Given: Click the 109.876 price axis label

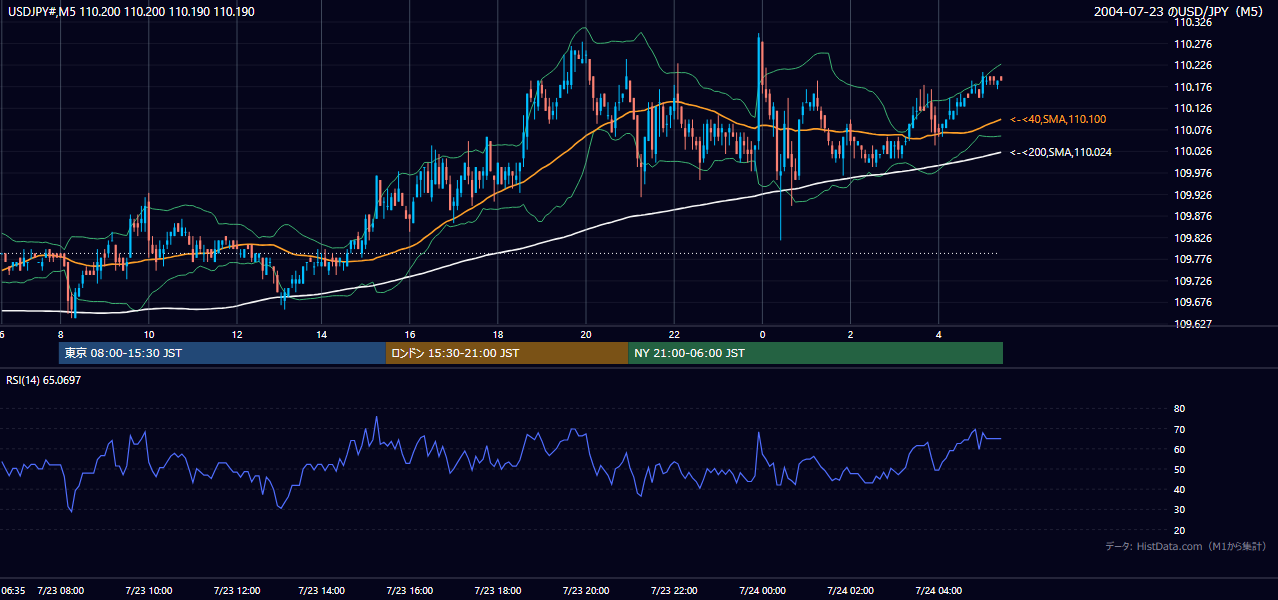Looking at the screenshot, I should click(1193, 216).
